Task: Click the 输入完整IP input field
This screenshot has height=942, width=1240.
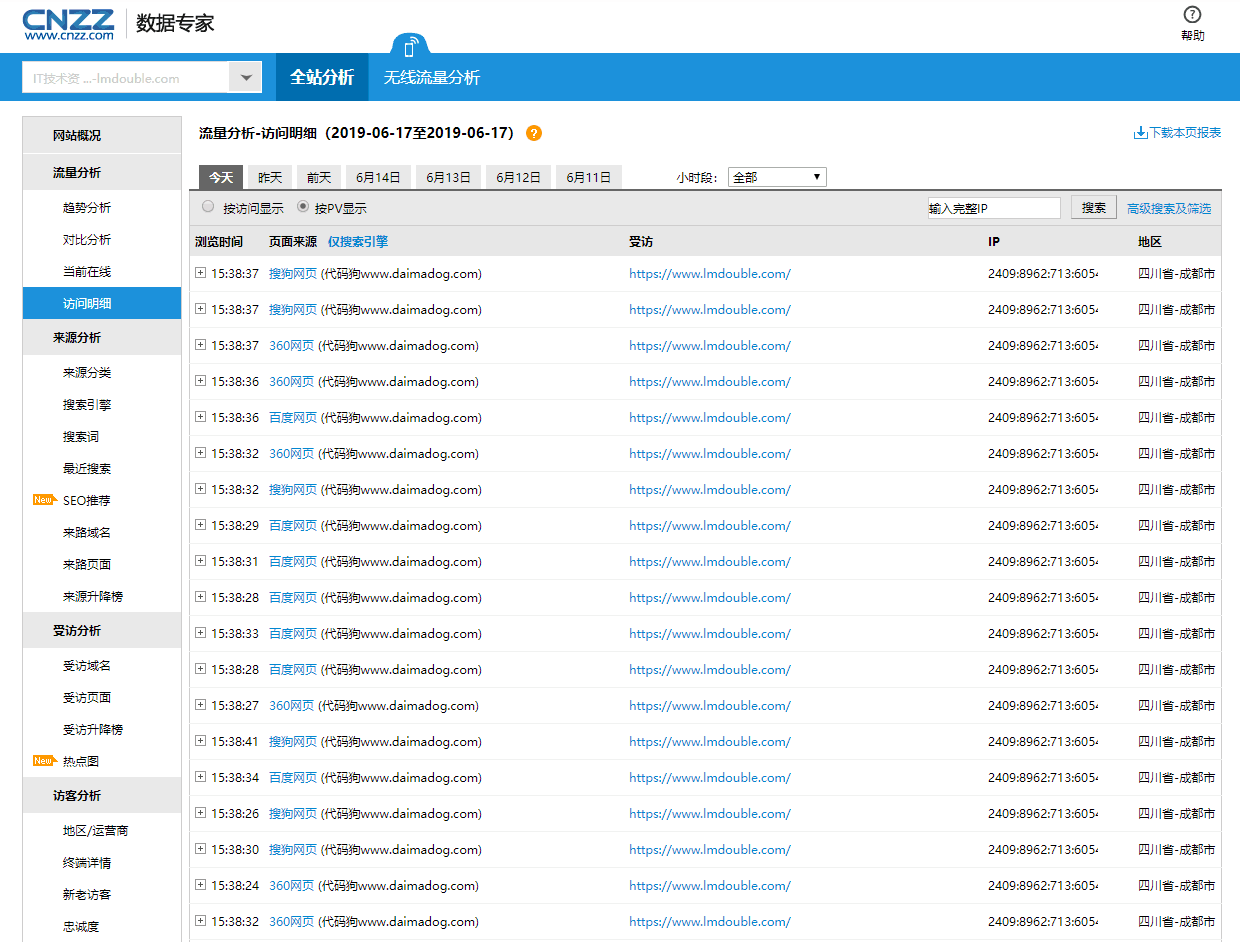Action: click(993, 208)
